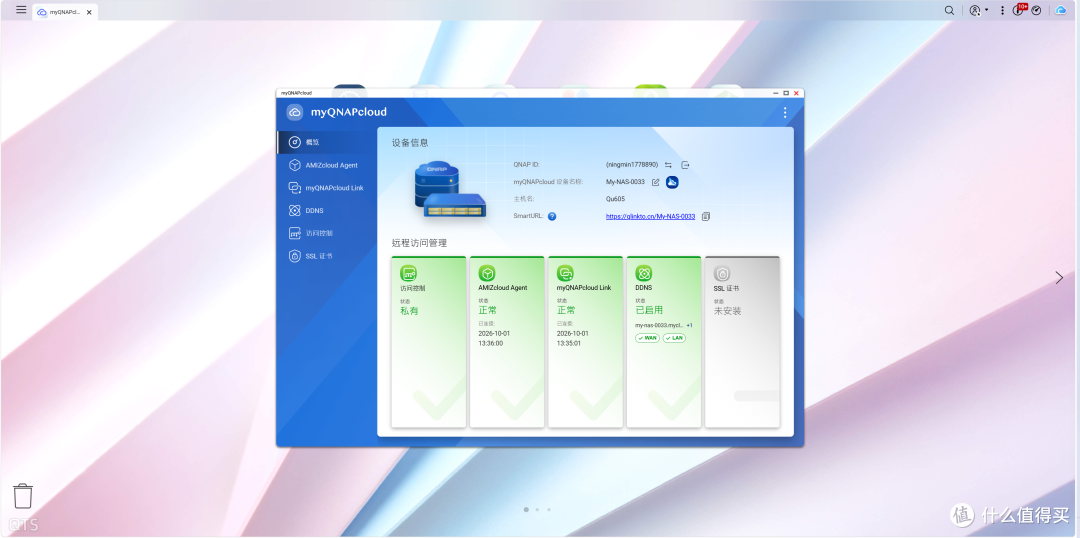This screenshot has height=538, width=1080.
Task: Click the WAN badge in DDNS card
Action: (647, 338)
